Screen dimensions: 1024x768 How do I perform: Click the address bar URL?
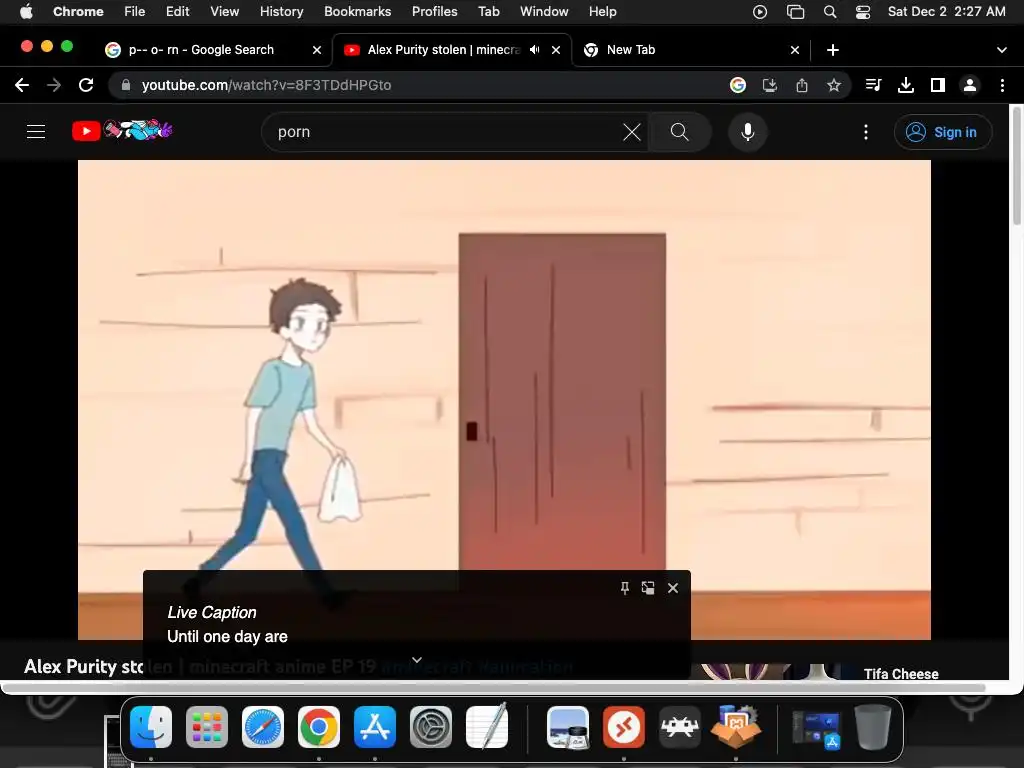click(266, 85)
